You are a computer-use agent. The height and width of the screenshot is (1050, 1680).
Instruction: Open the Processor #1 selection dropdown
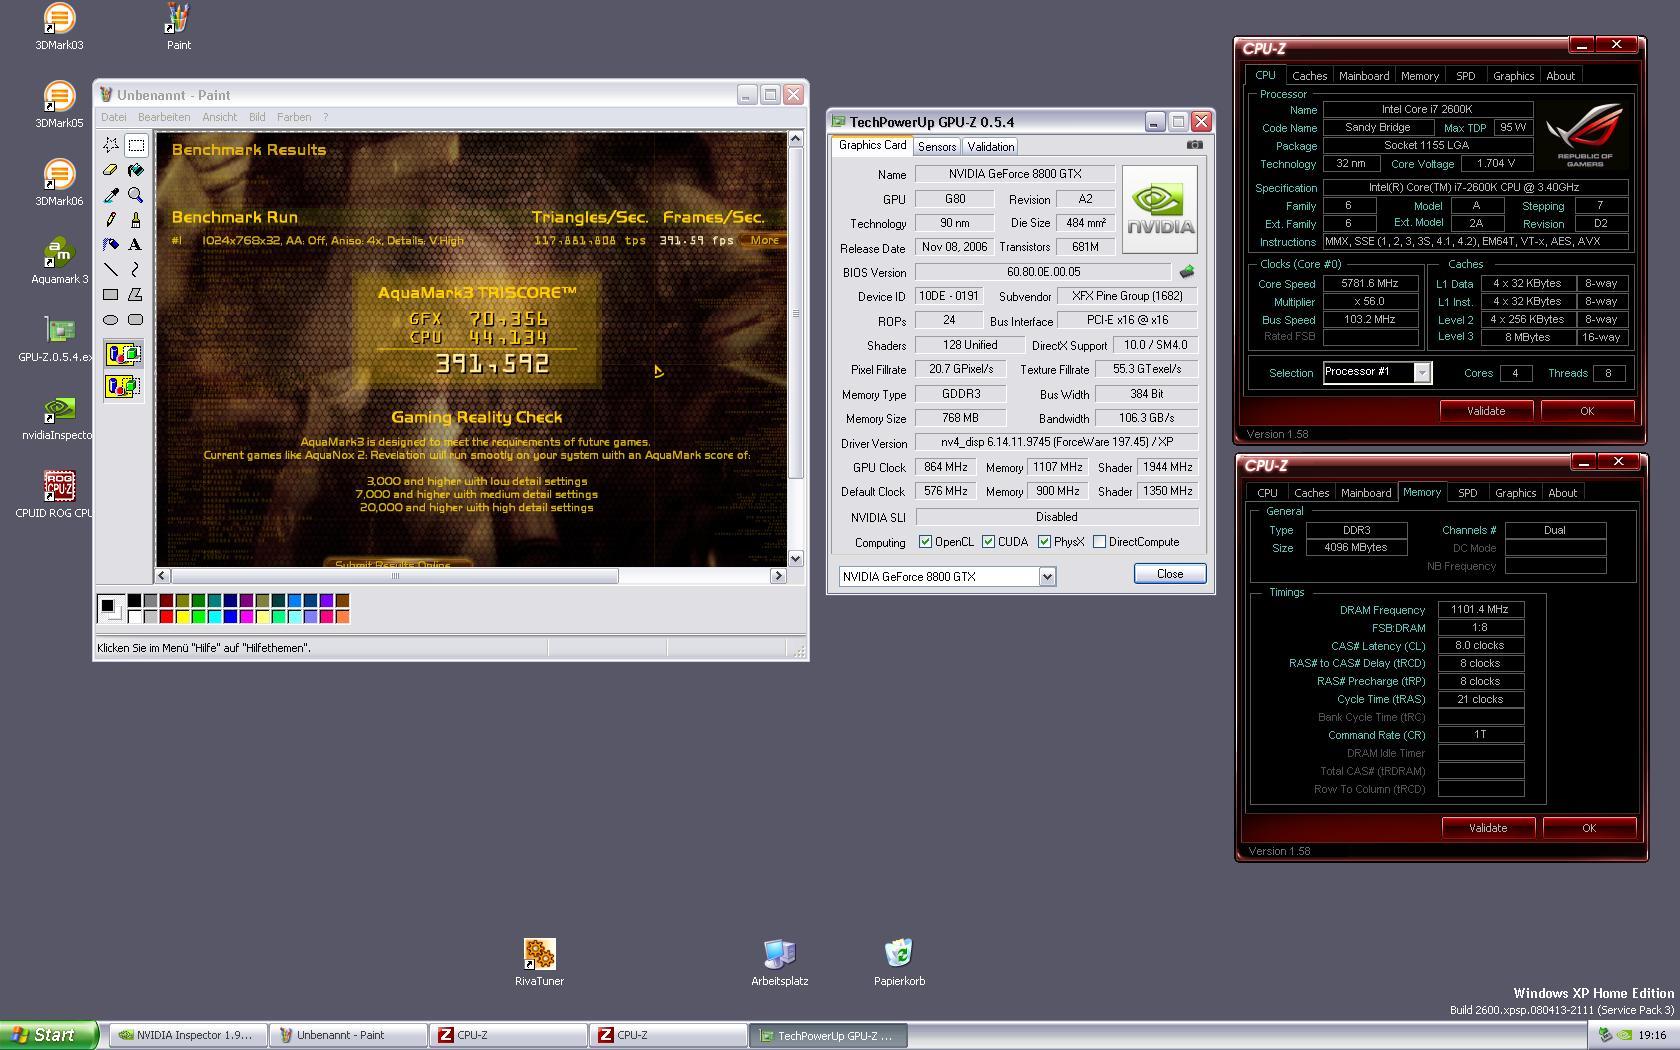pyautogui.click(x=1422, y=372)
